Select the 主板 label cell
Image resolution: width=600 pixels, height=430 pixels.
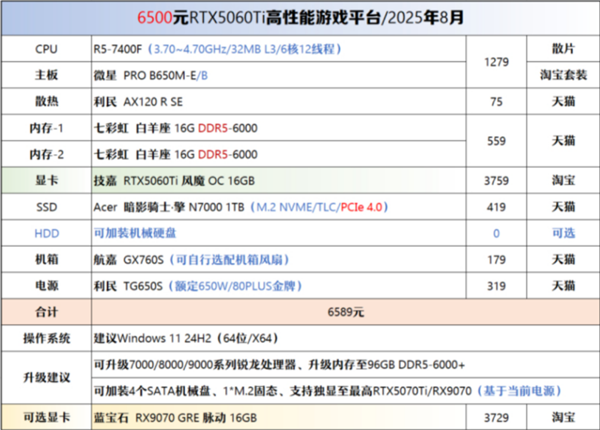(x=46, y=75)
